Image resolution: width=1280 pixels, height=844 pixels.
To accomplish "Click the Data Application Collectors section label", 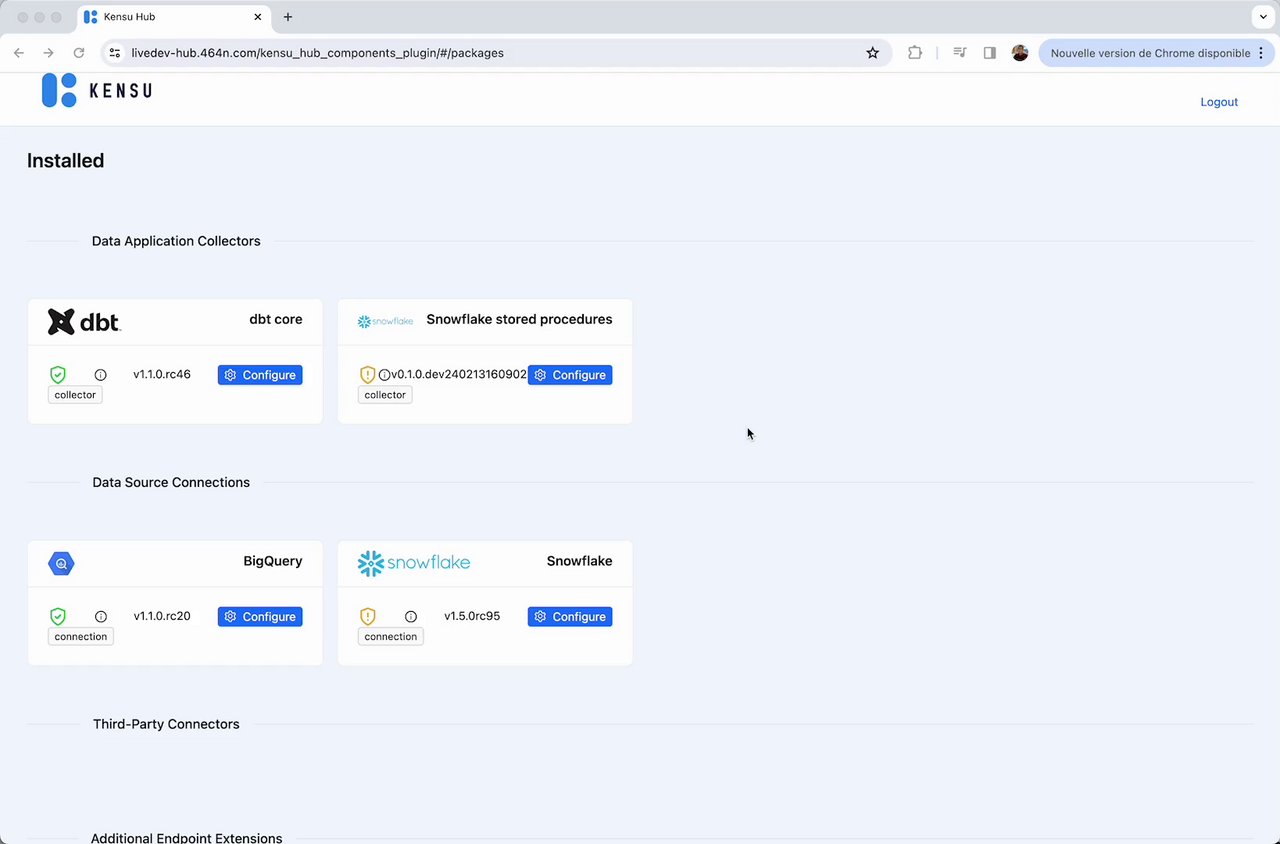I will pyautogui.click(x=176, y=241).
